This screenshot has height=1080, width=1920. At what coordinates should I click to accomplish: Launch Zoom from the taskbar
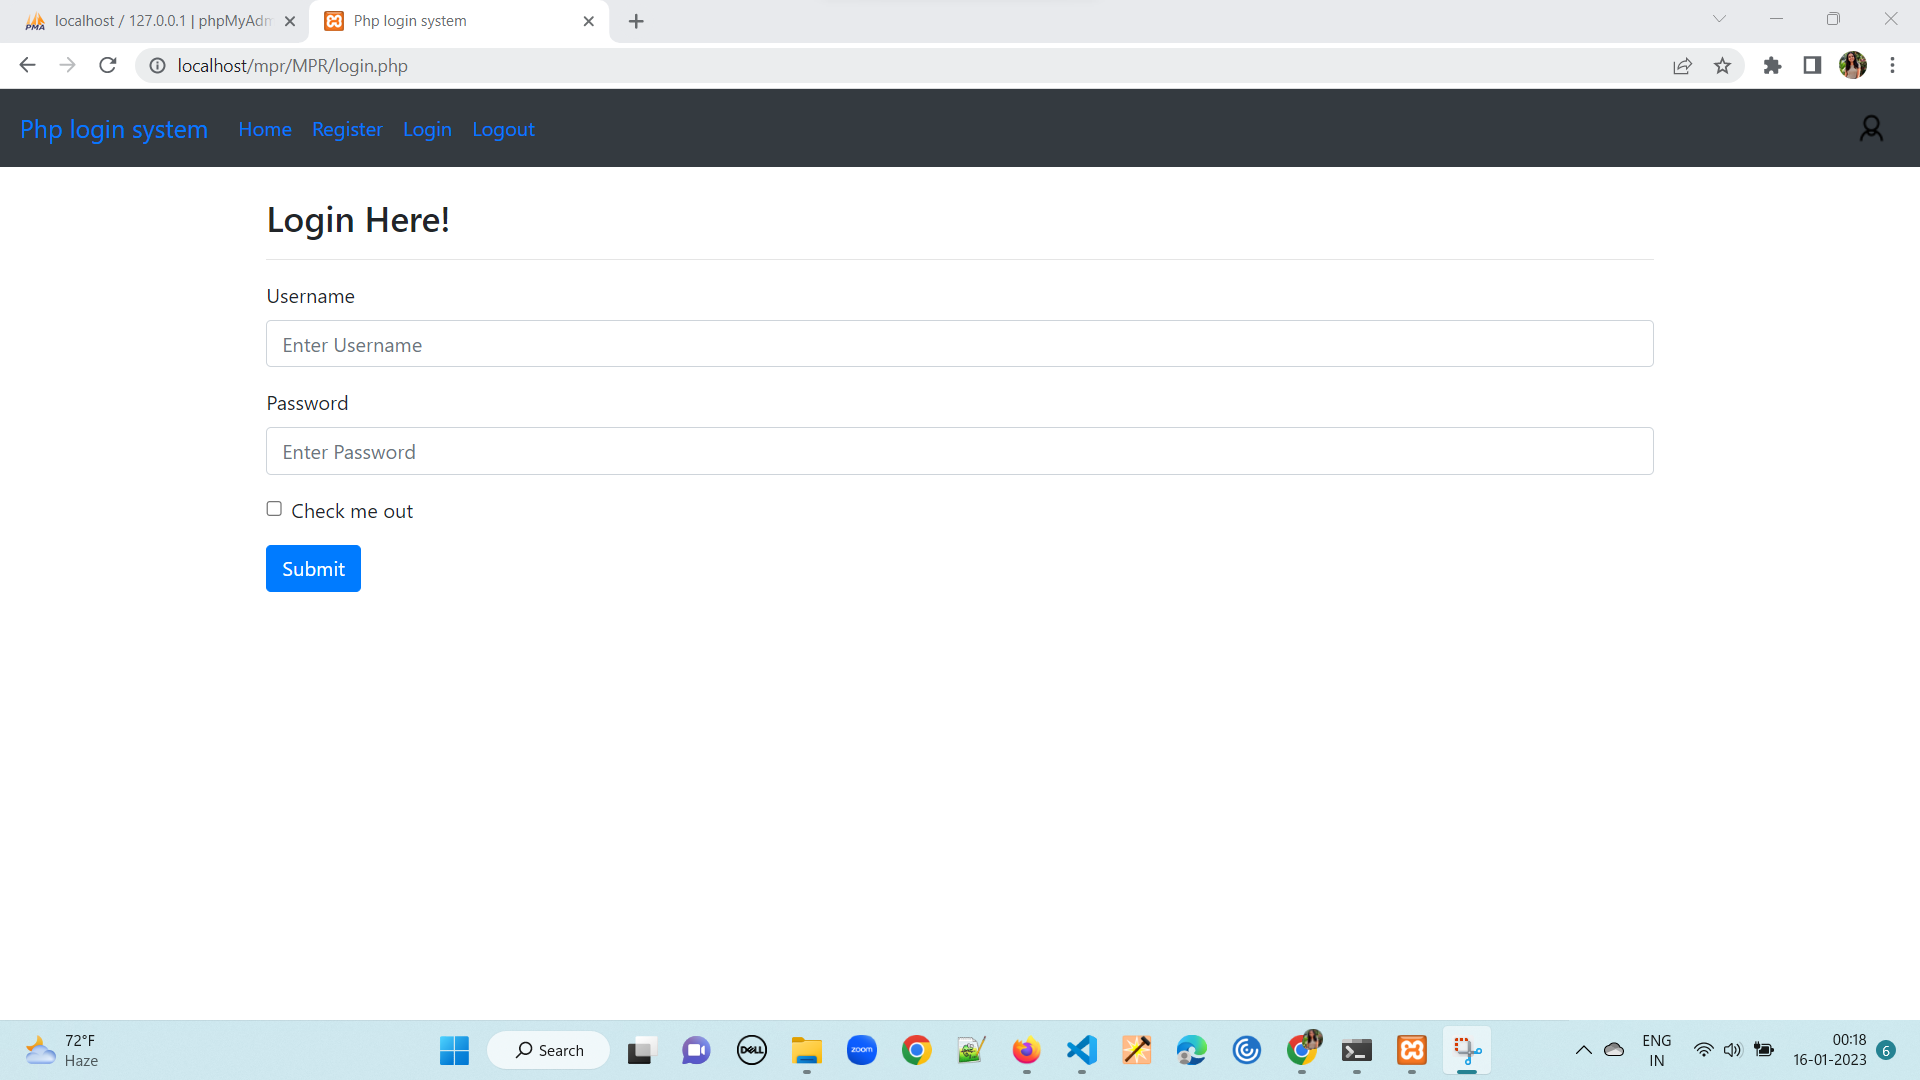click(x=862, y=1050)
